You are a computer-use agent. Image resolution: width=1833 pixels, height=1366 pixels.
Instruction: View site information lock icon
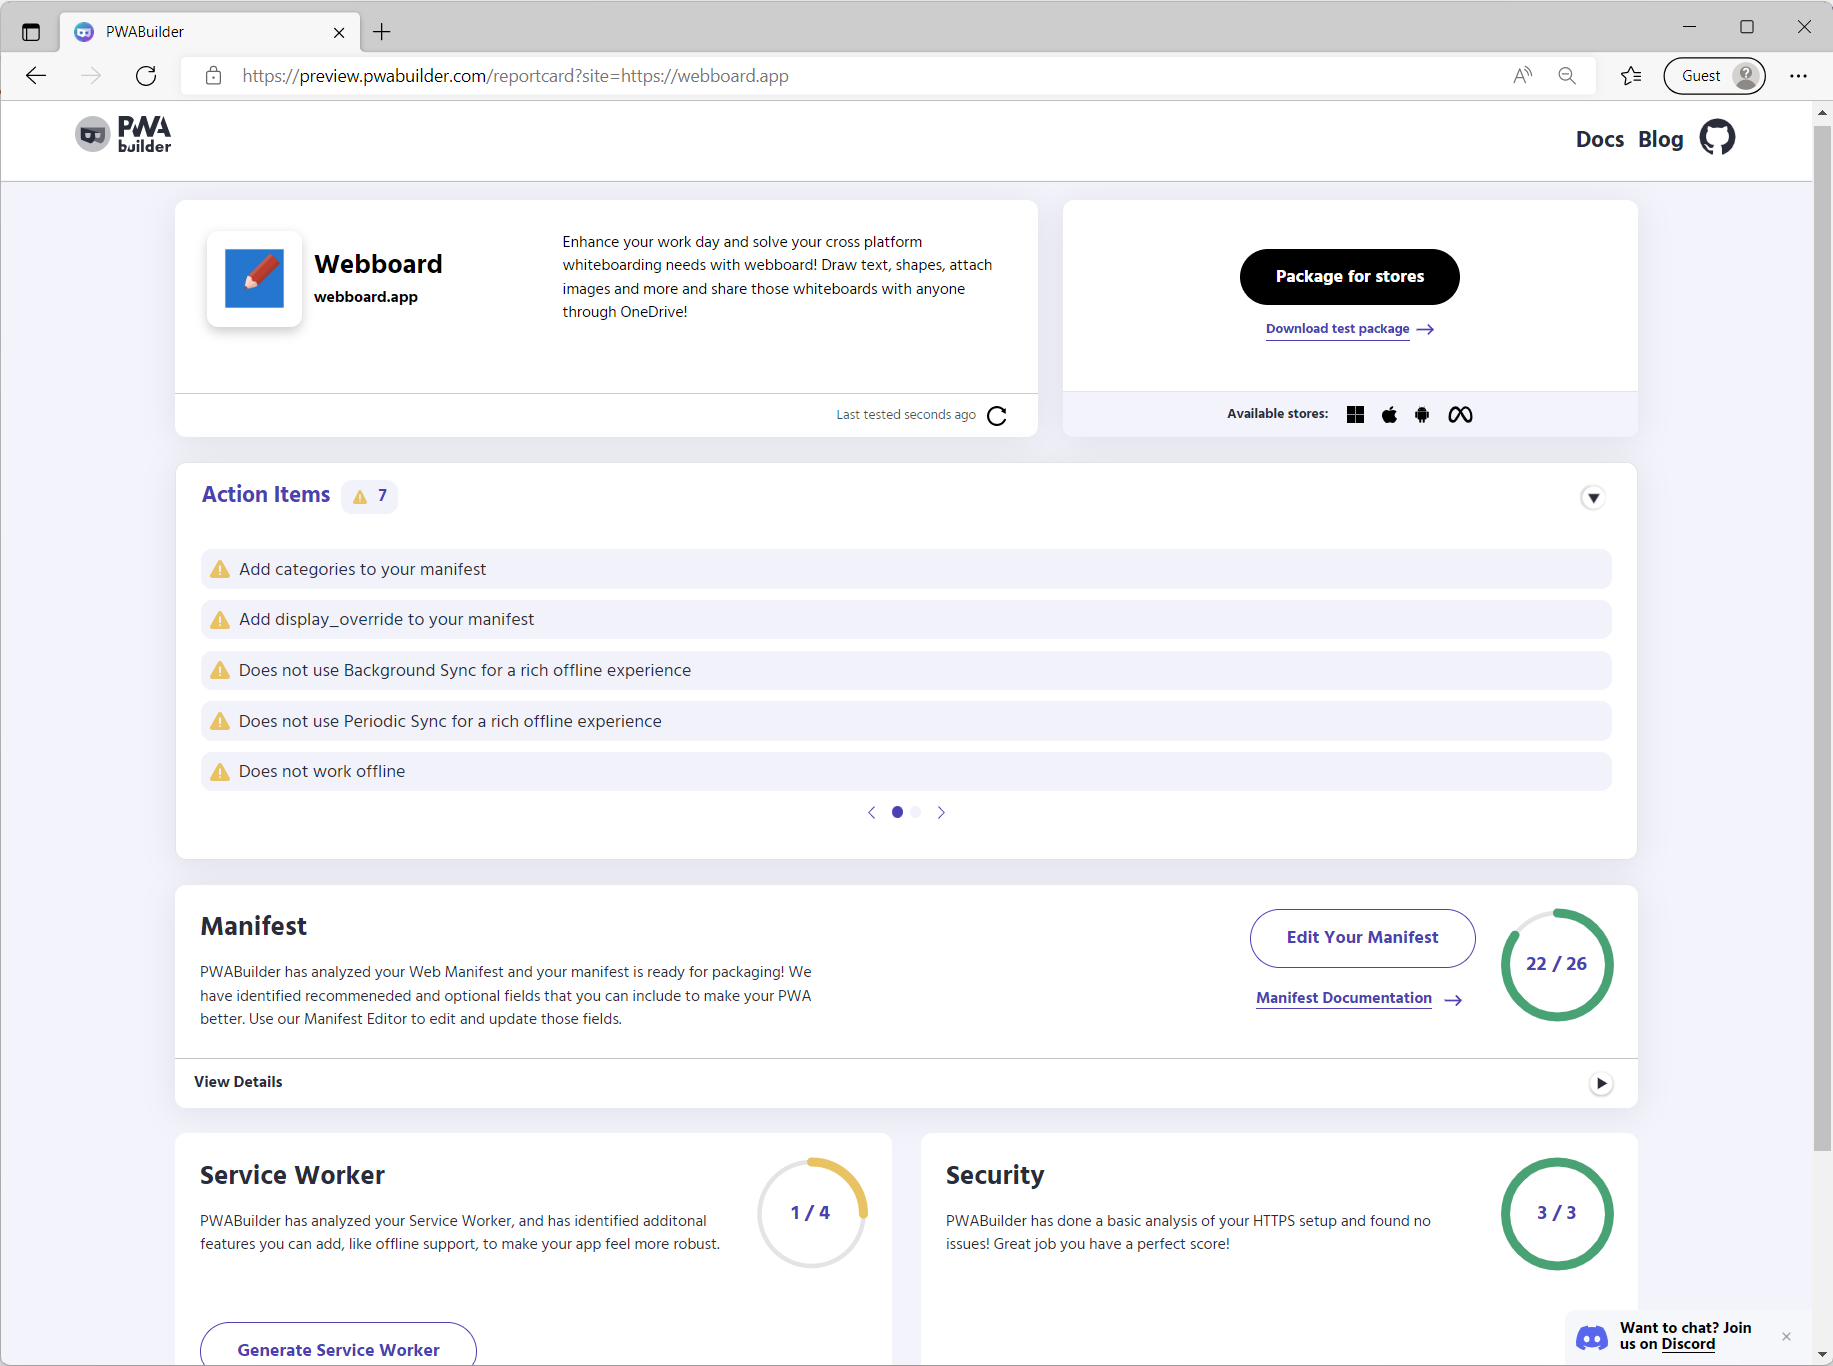tap(213, 76)
